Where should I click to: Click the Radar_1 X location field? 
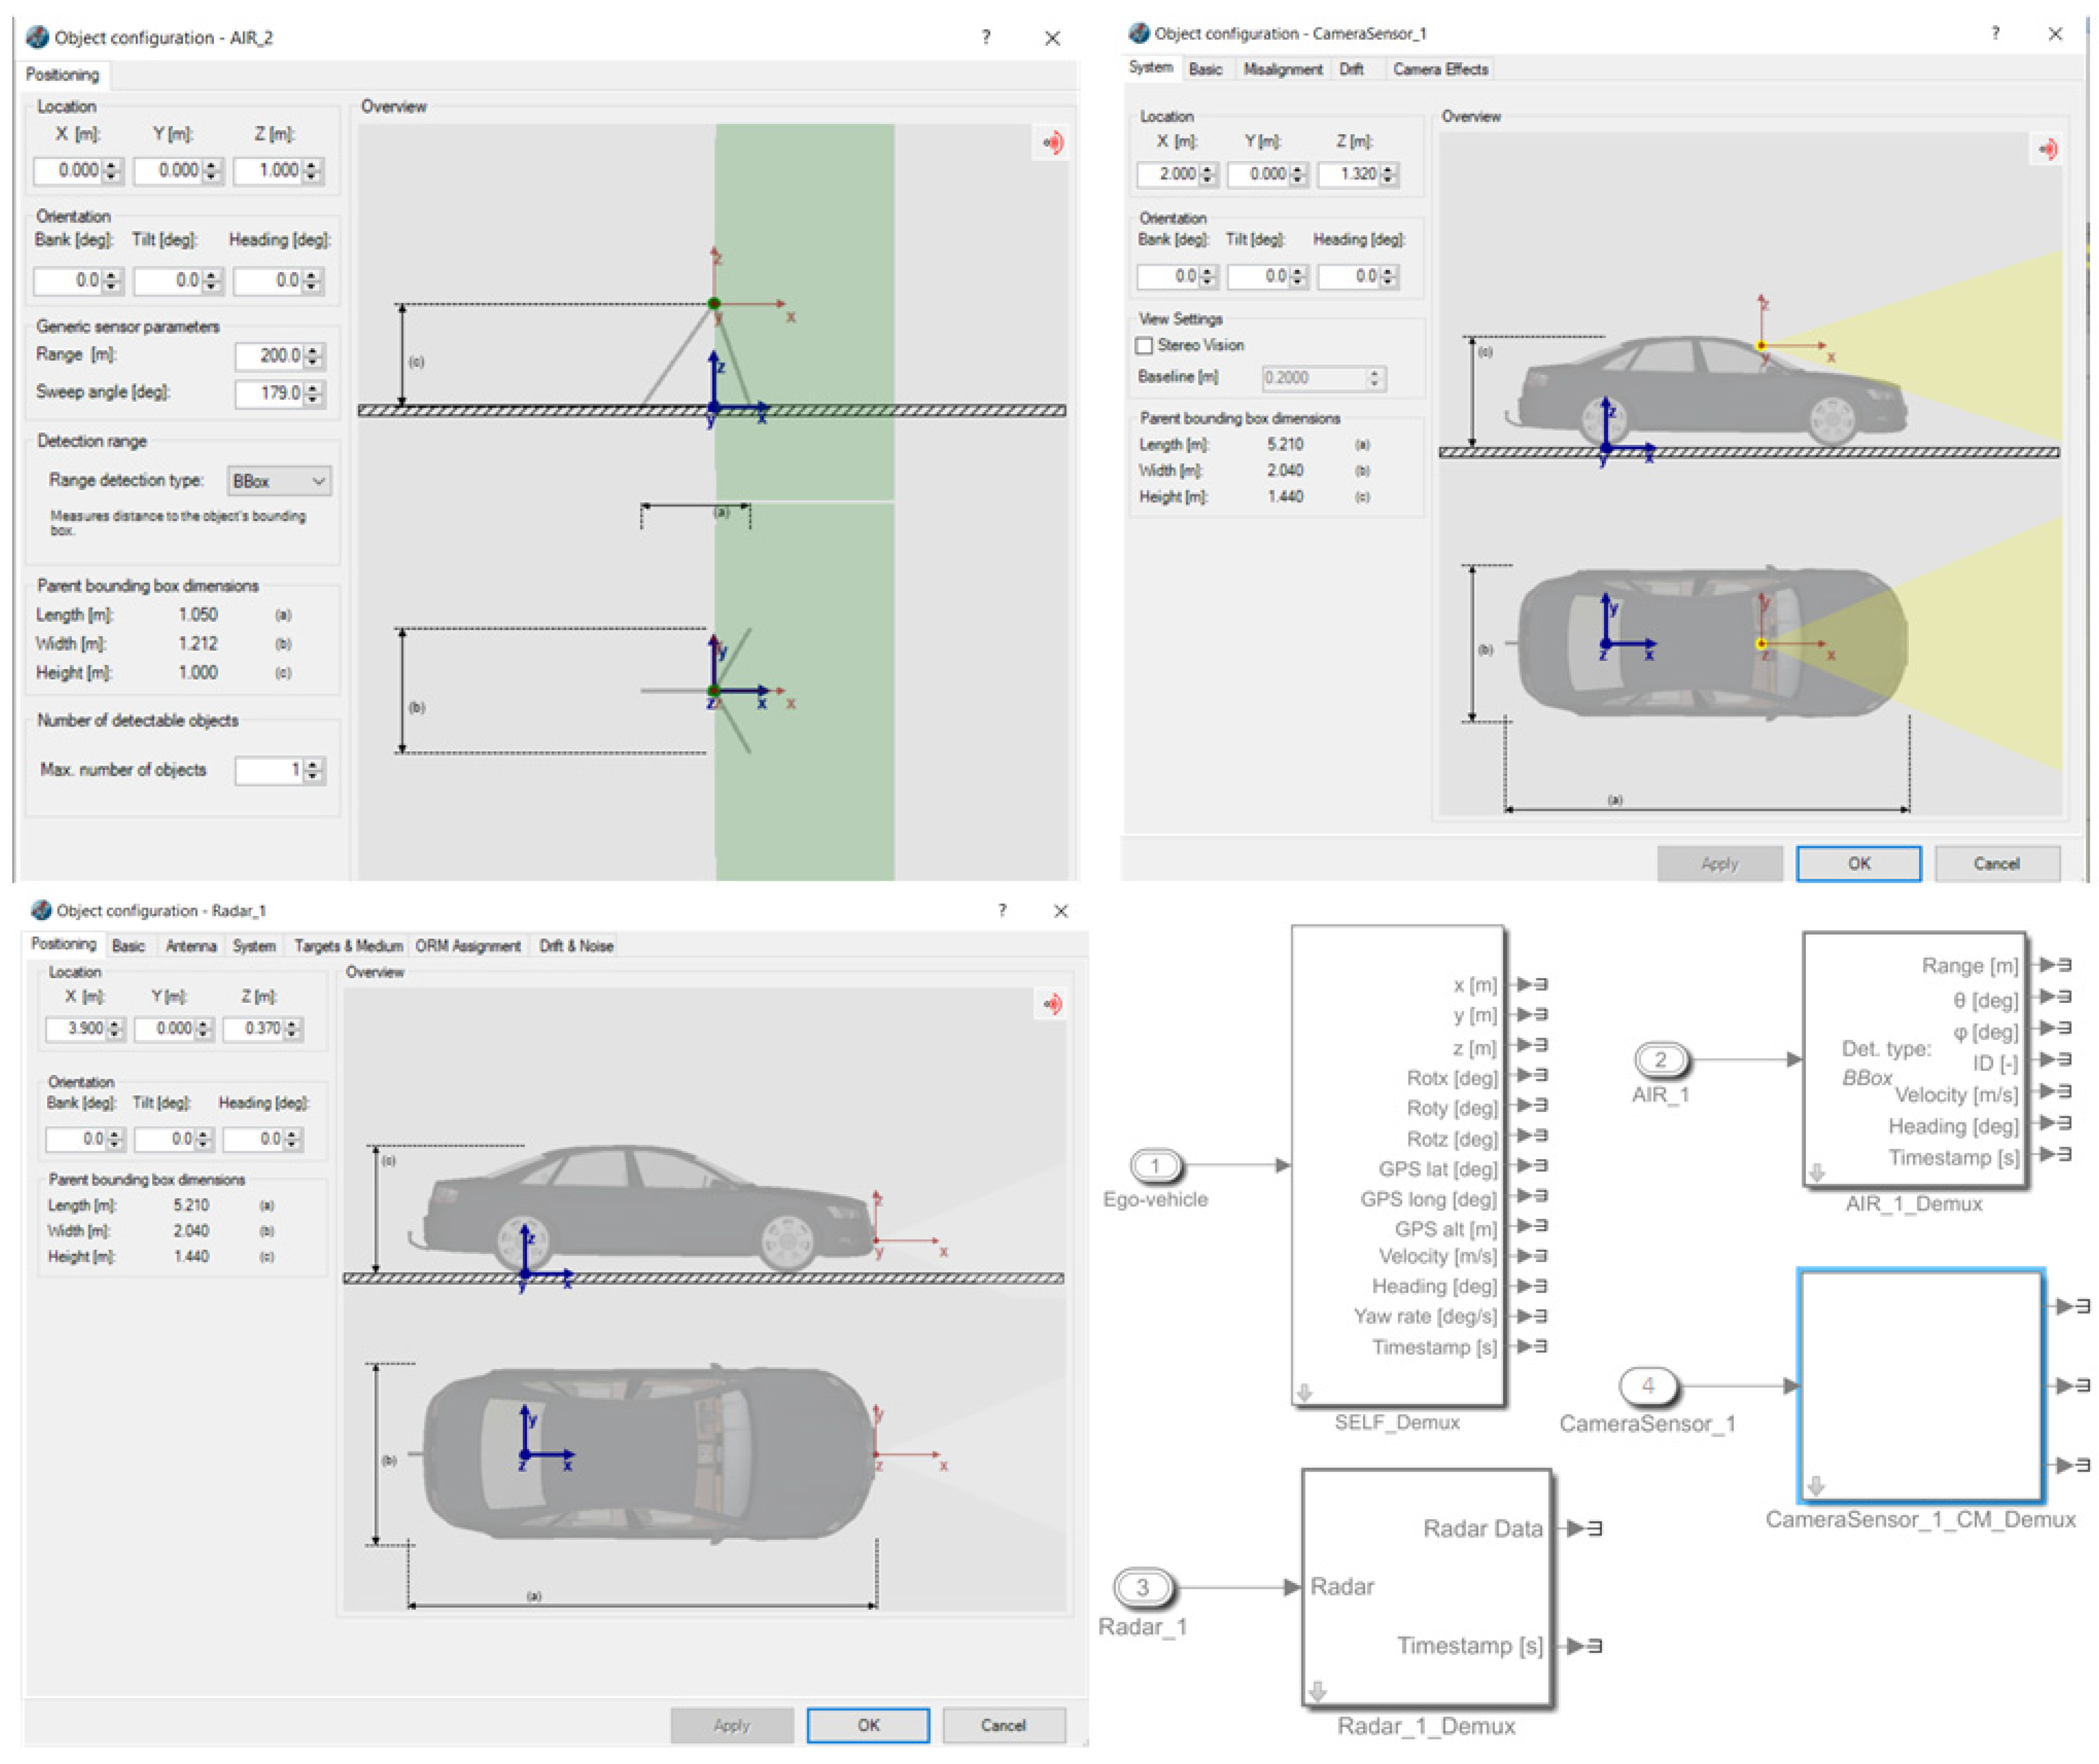76,1029
